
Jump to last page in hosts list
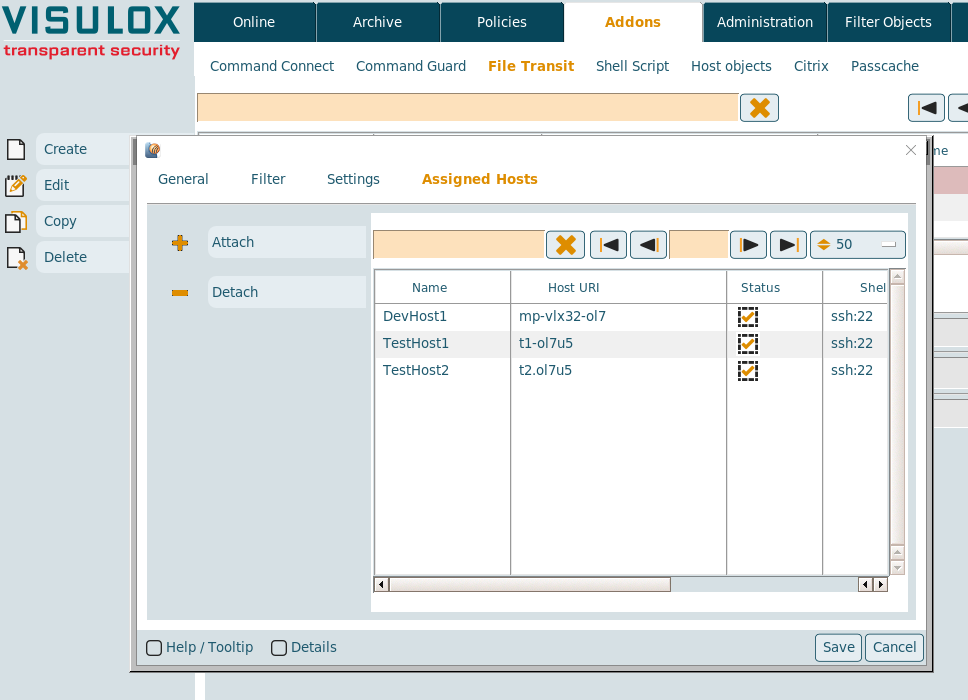(788, 245)
